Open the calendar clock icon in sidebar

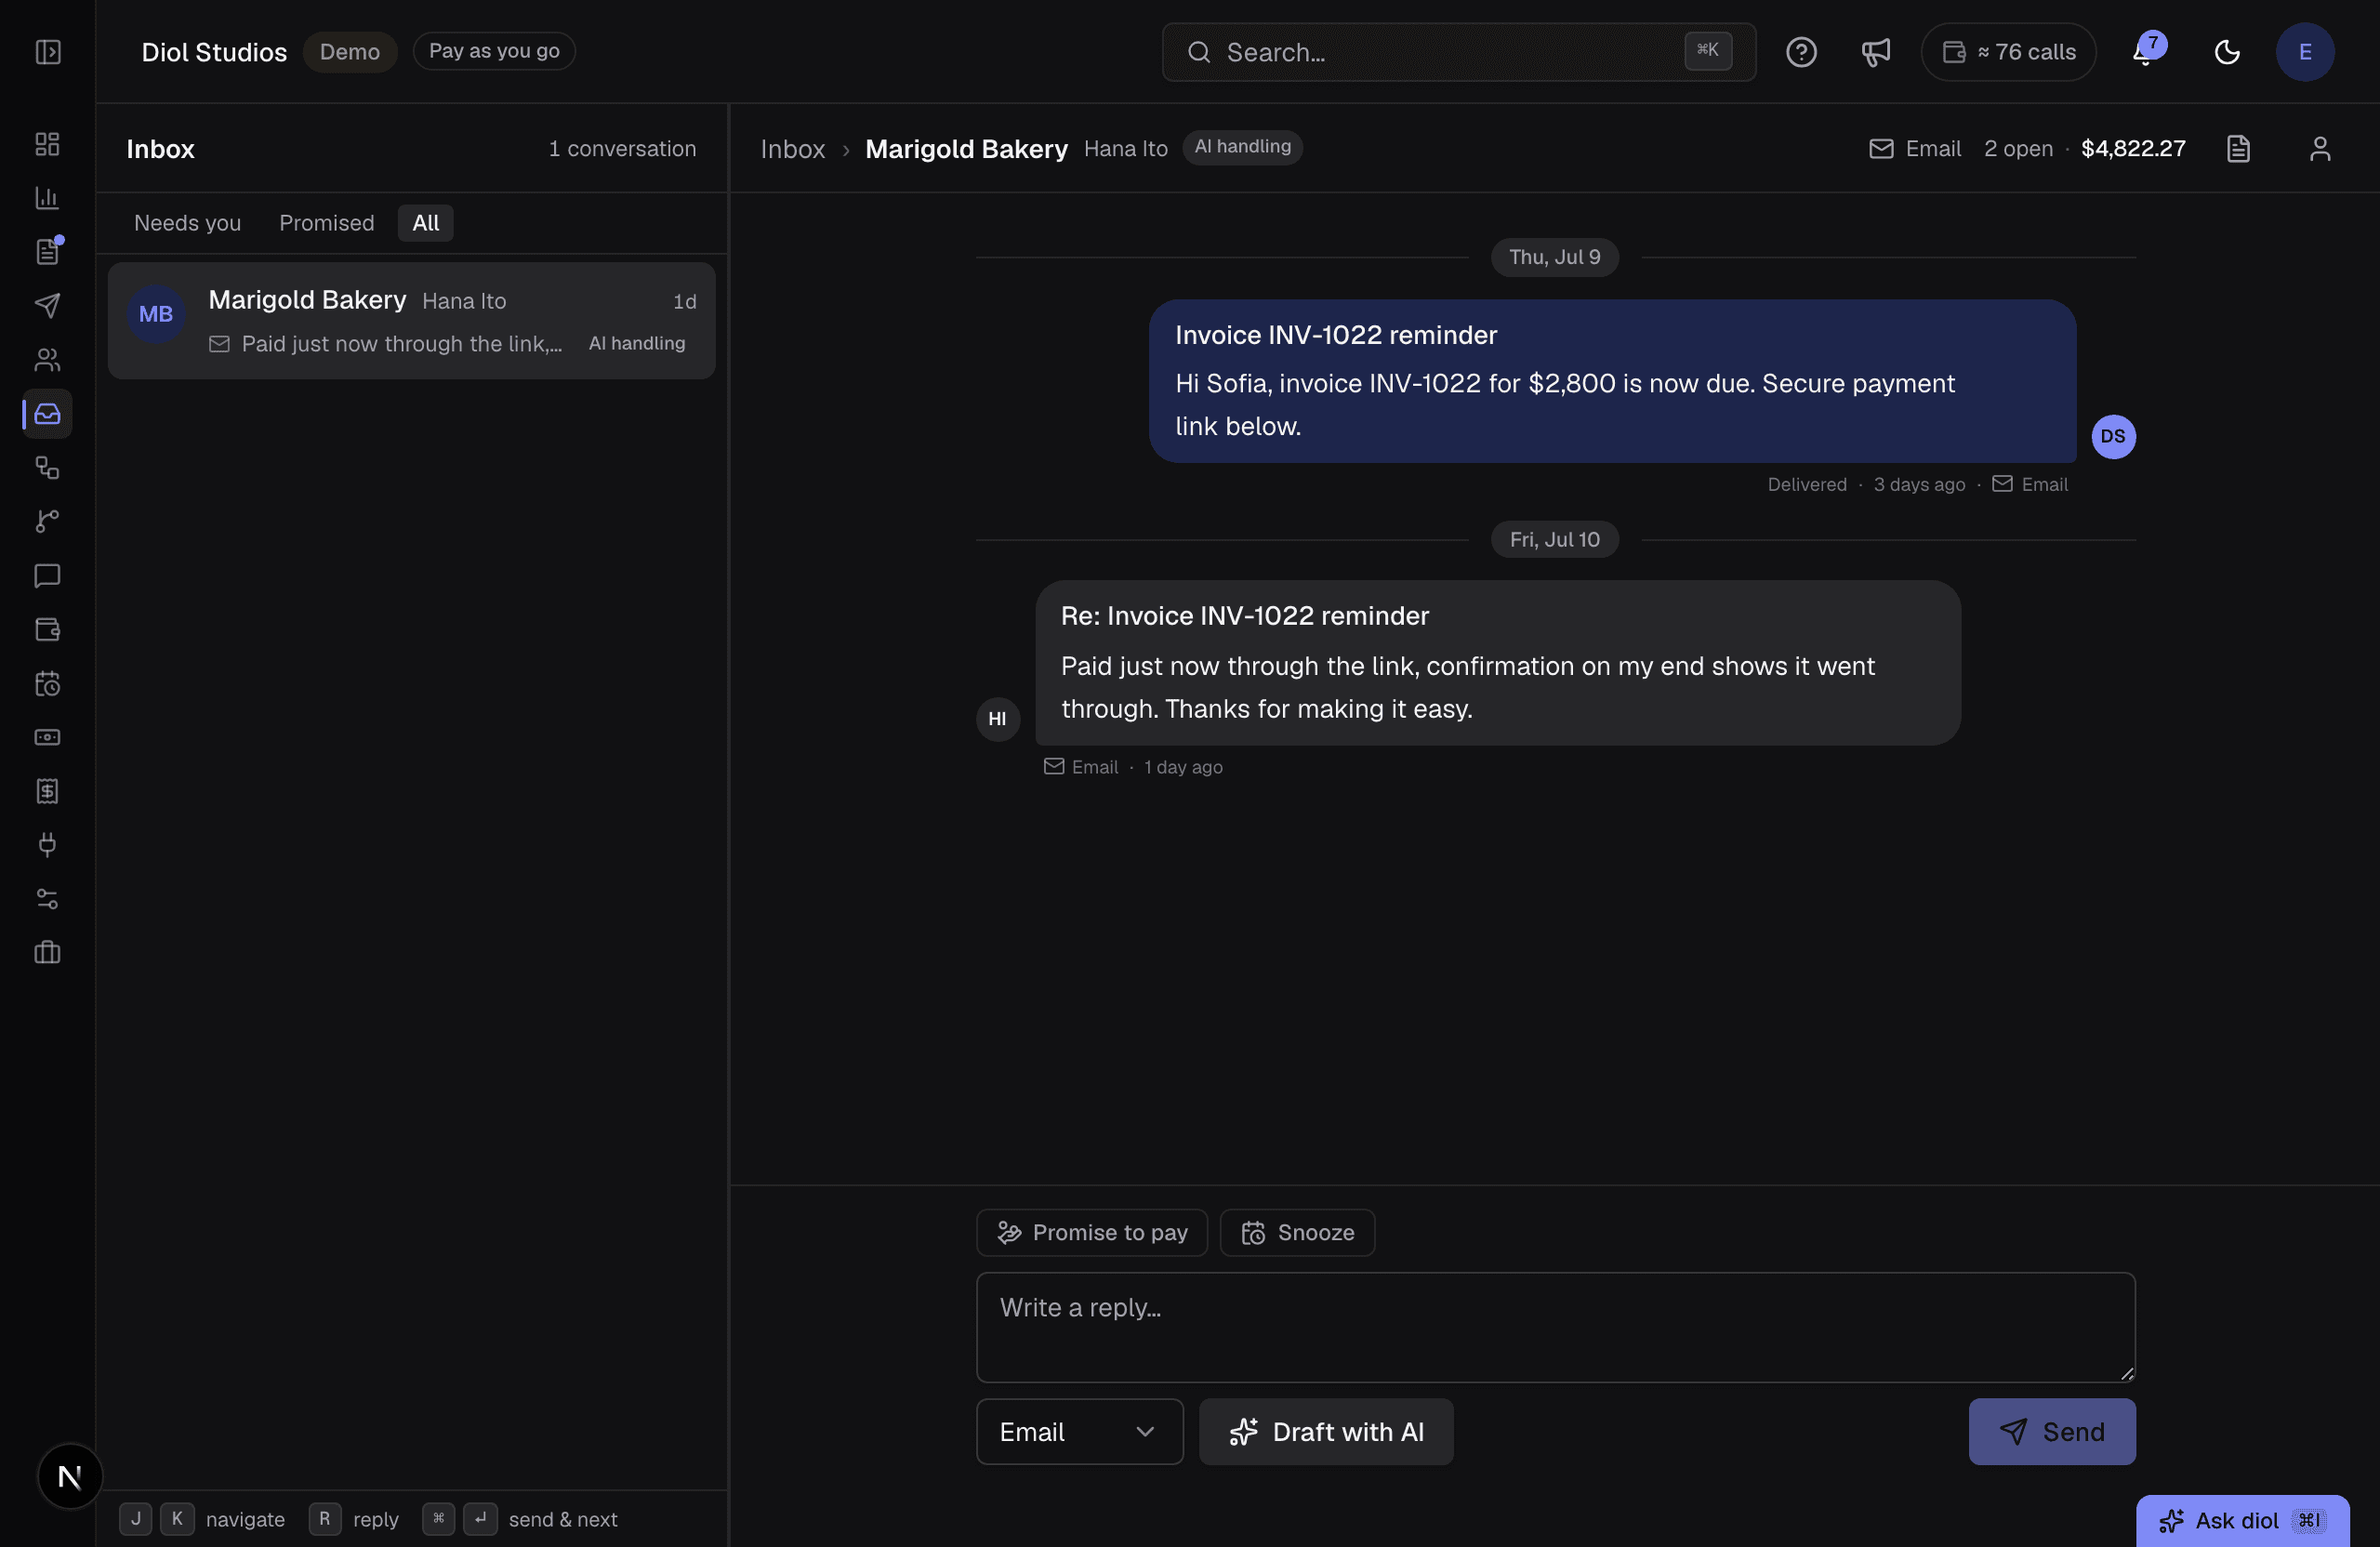coord(47,684)
